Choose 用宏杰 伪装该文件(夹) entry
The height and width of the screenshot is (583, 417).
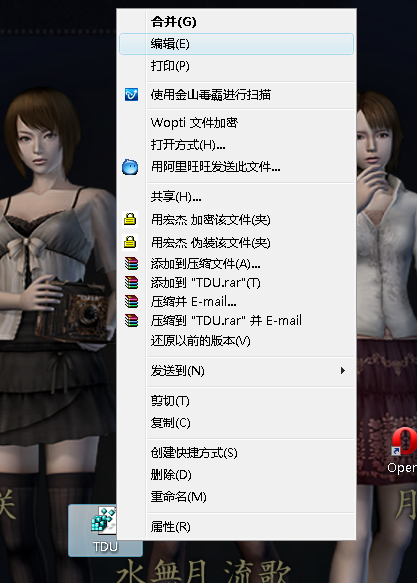tap(236, 242)
